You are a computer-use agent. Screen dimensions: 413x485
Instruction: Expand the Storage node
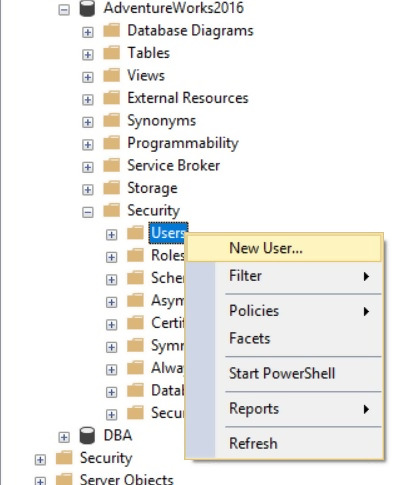click(x=88, y=189)
